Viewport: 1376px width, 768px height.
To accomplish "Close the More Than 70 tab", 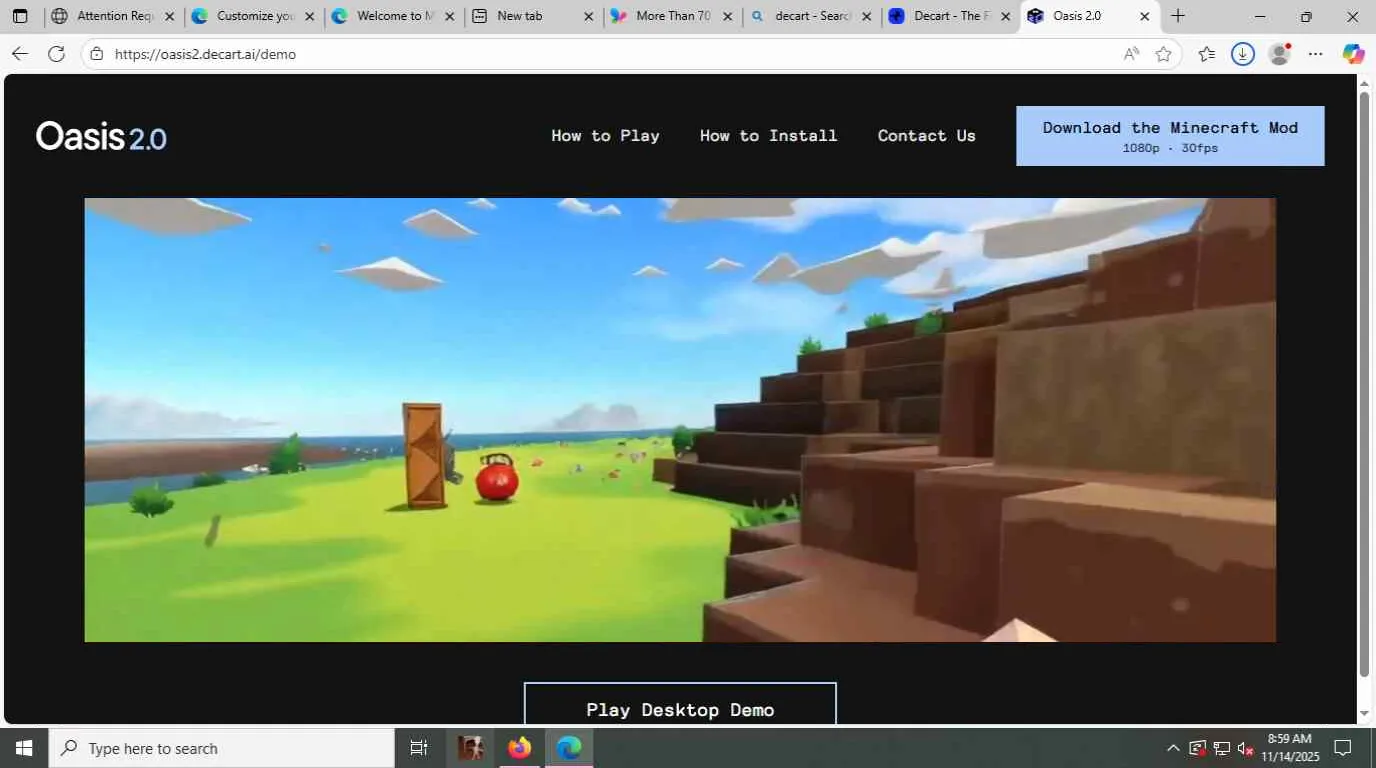I will point(728,16).
